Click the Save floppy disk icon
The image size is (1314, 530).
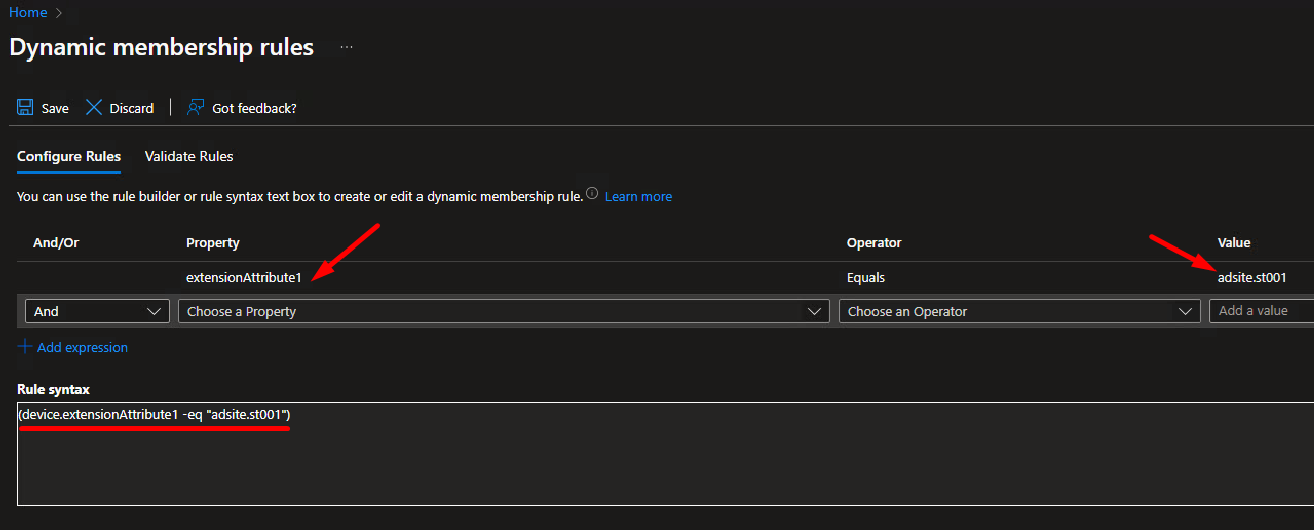(x=26, y=107)
